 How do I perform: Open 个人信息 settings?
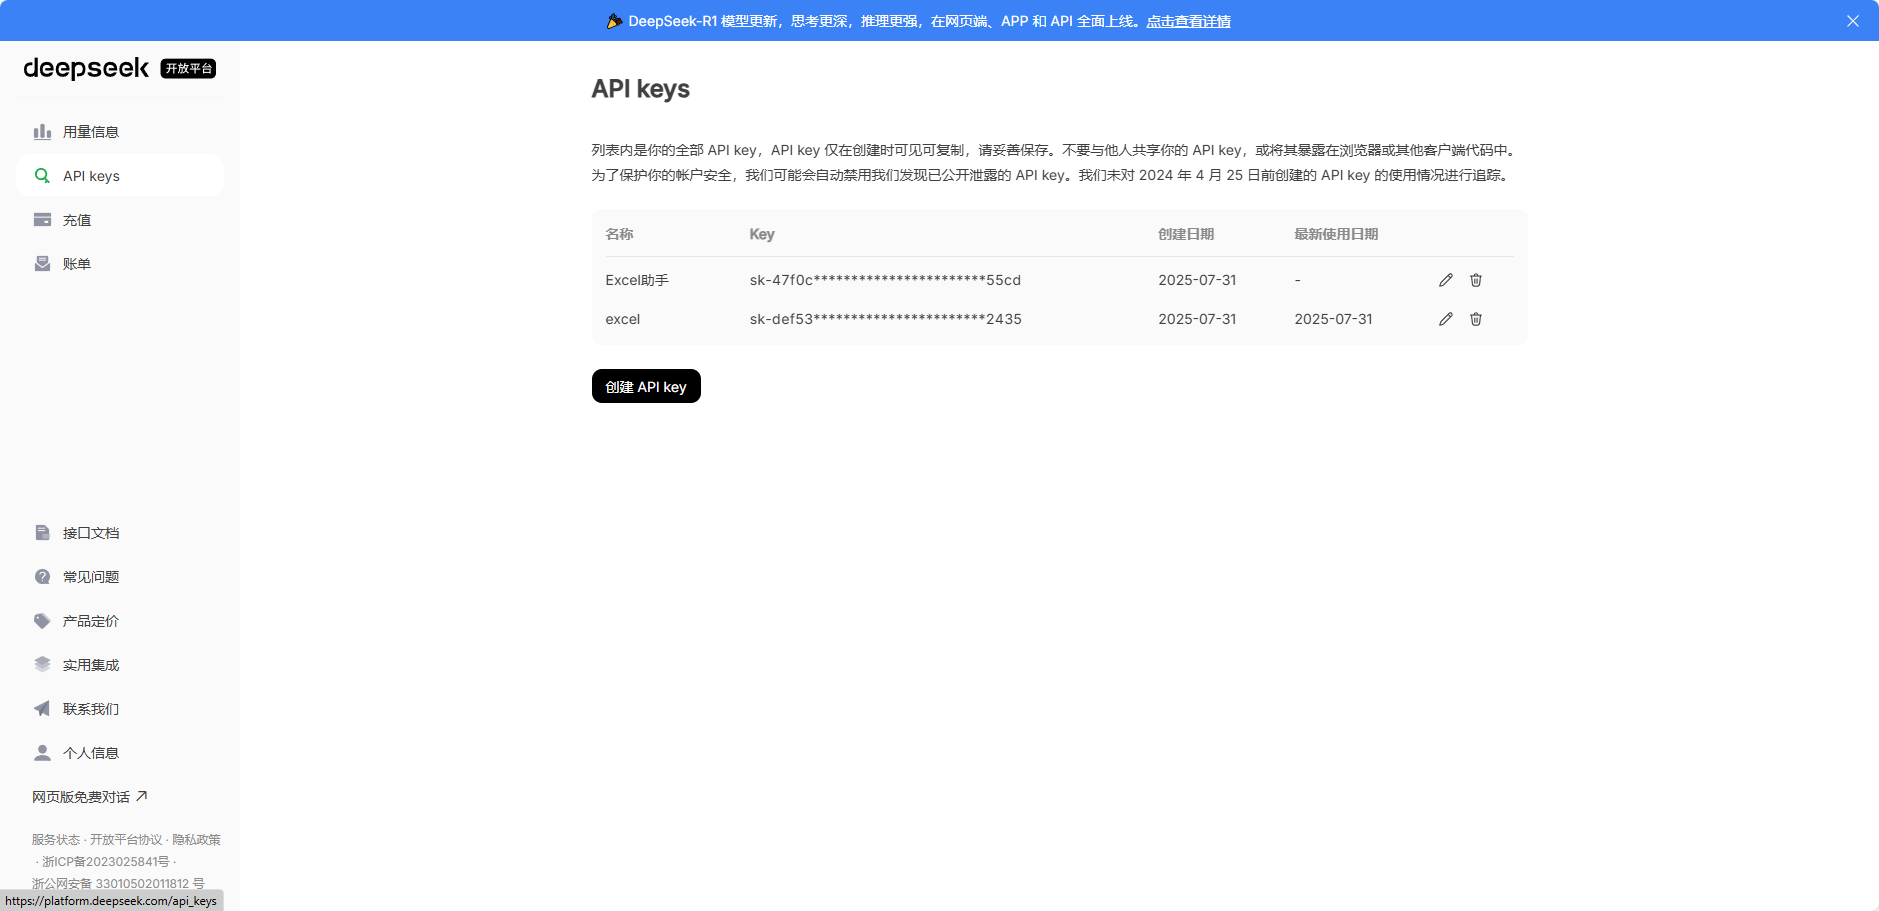click(120, 753)
